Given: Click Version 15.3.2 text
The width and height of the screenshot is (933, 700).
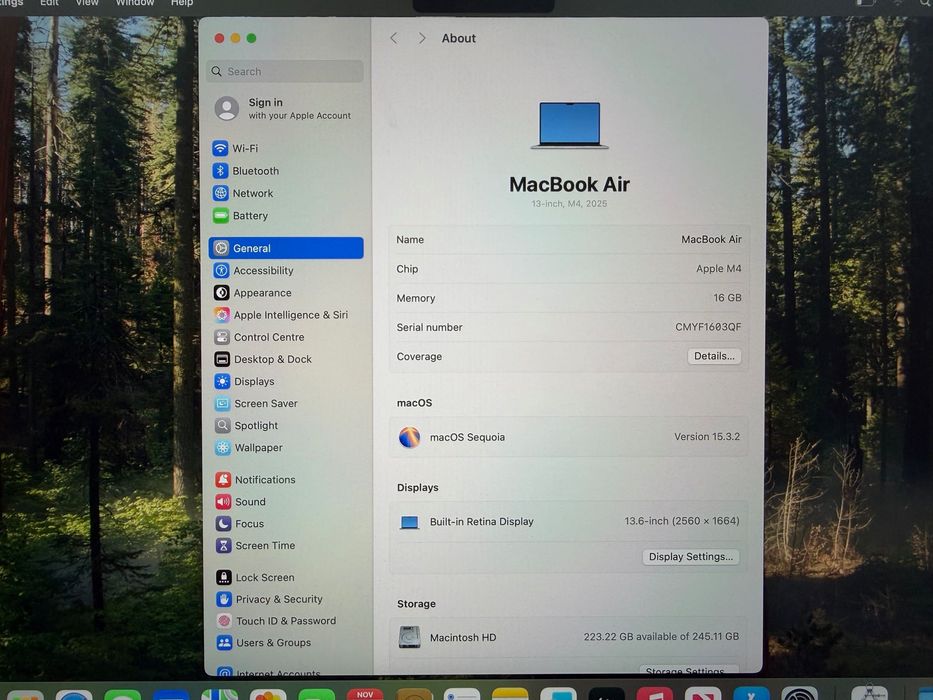Looking at the screenshot, I should pos(707,436).
